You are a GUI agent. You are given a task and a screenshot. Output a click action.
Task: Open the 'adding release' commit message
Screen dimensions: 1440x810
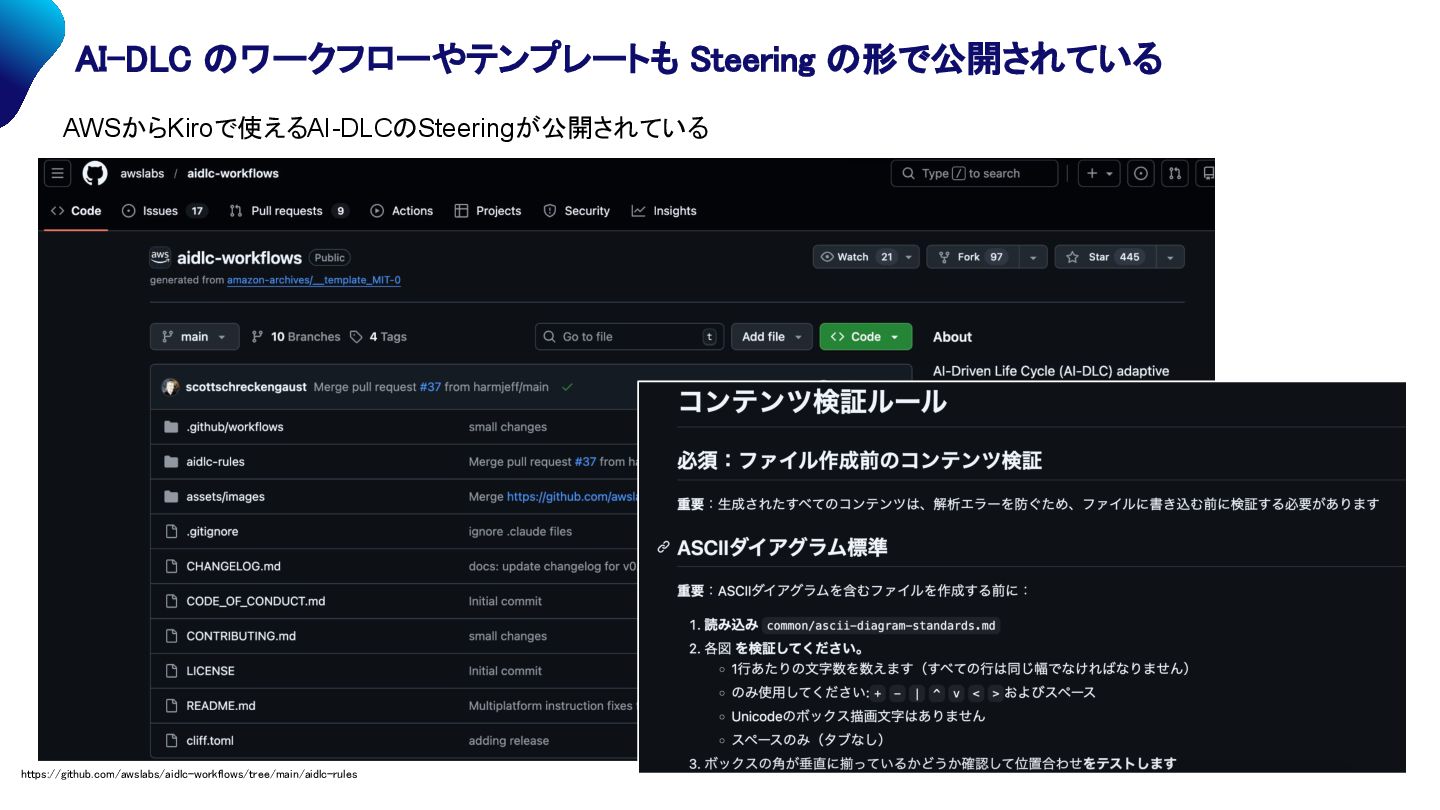[x=508, y=741]
